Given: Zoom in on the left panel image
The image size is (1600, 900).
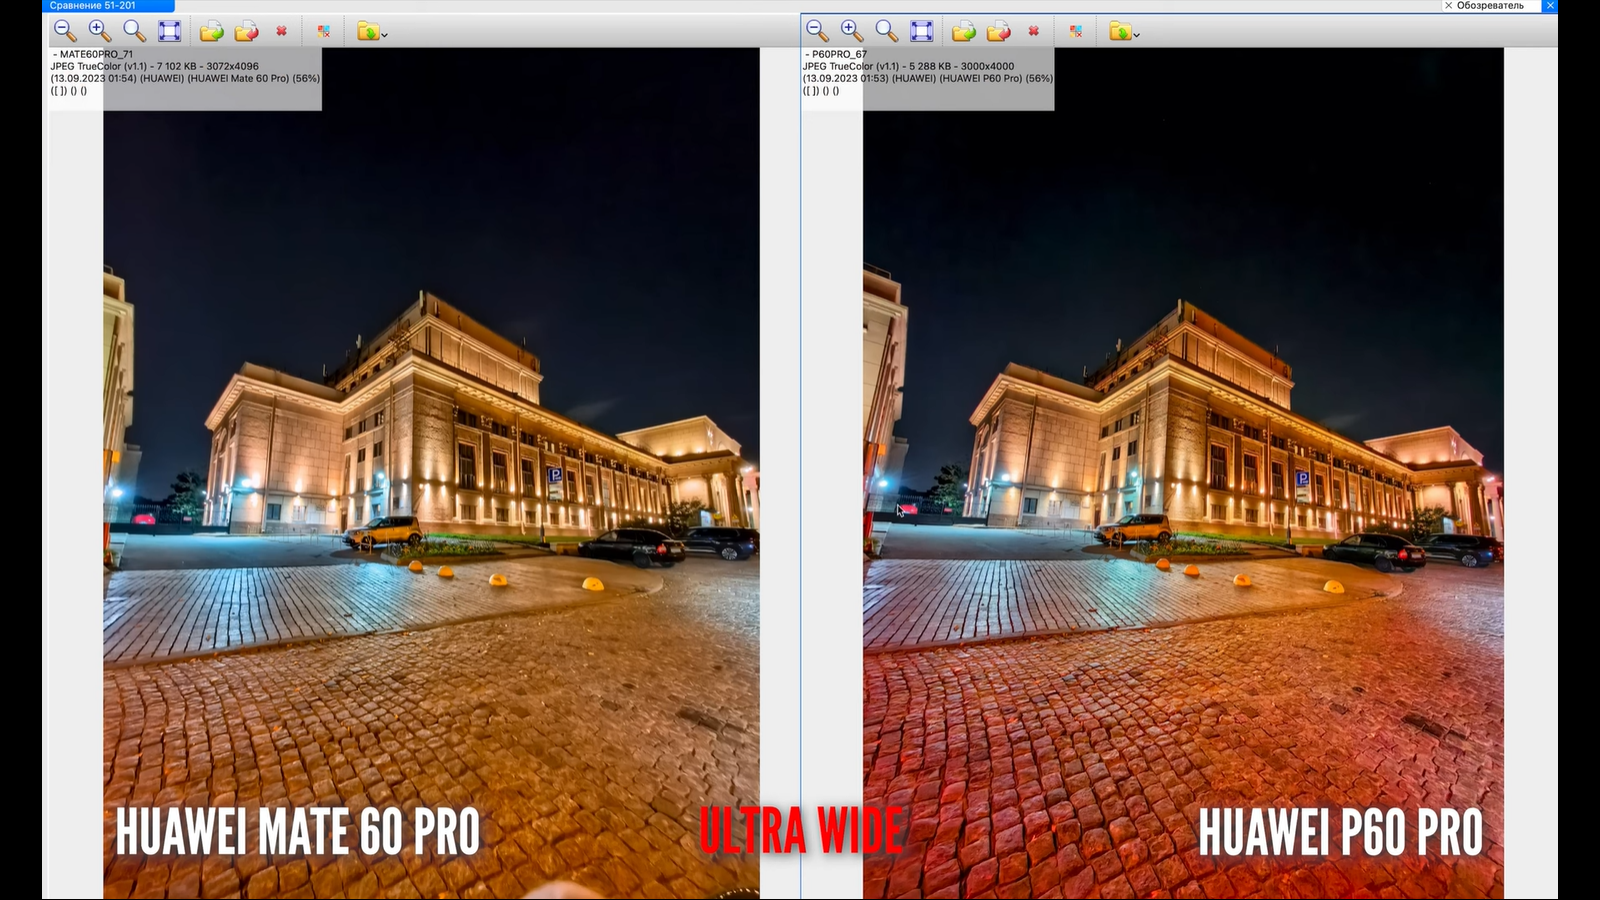Looking at the screenshot, I should point(99,31).
